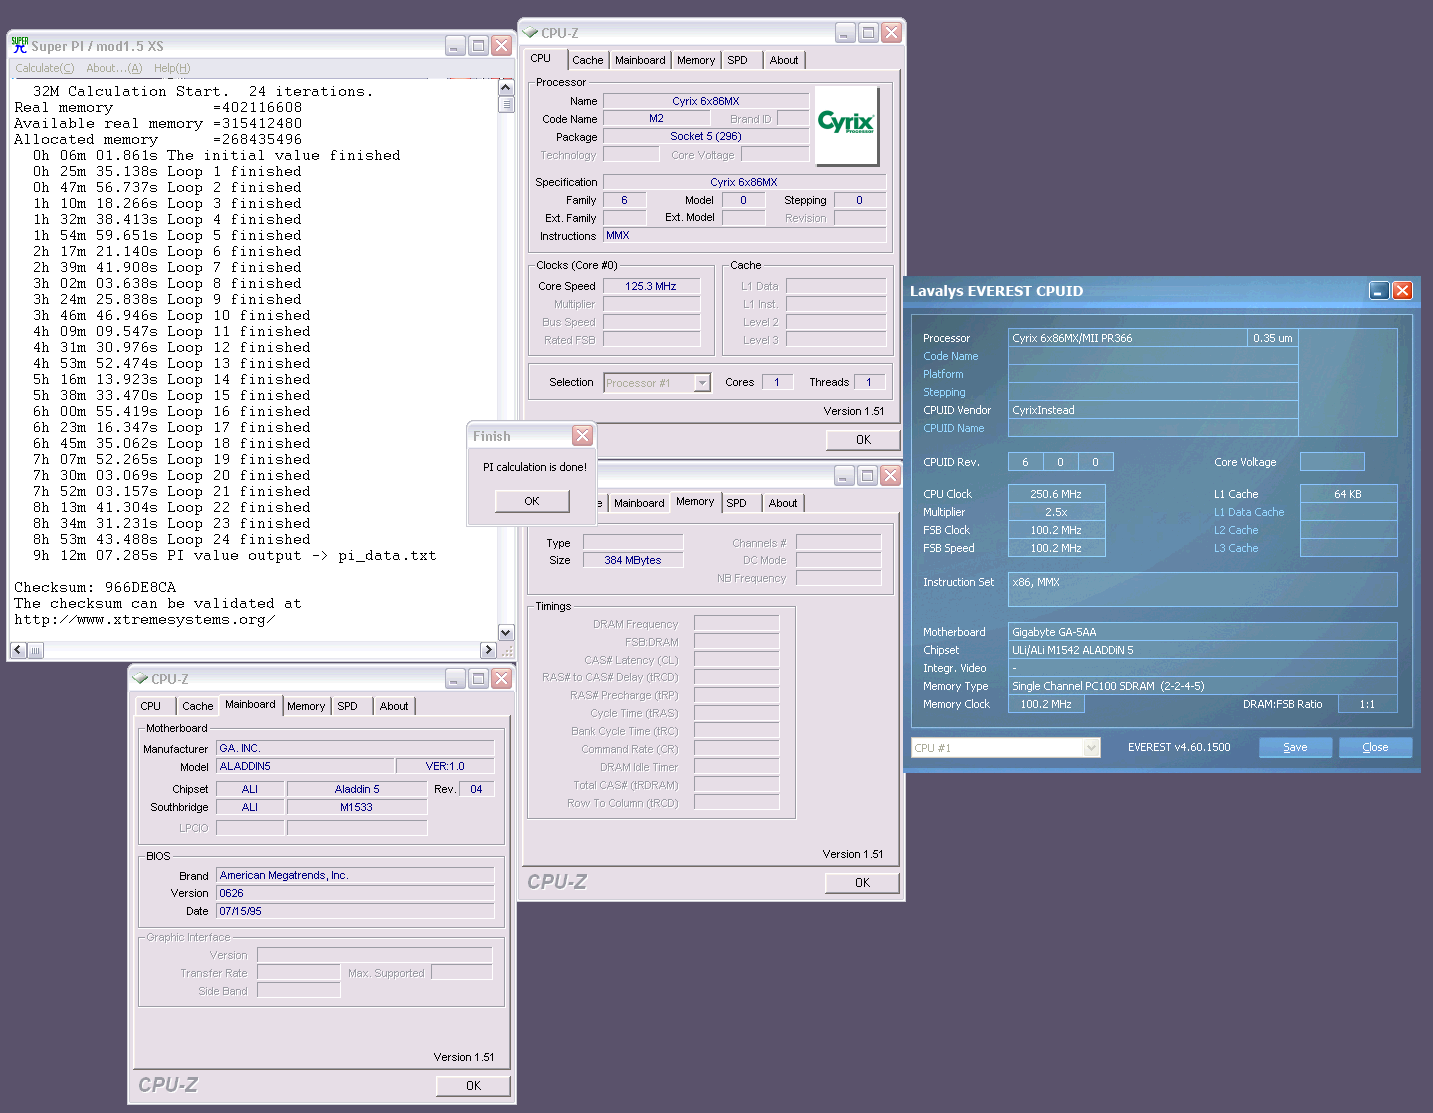
Task: Click the CPU-Z icon in top window title bar
Action: (530, 33)
